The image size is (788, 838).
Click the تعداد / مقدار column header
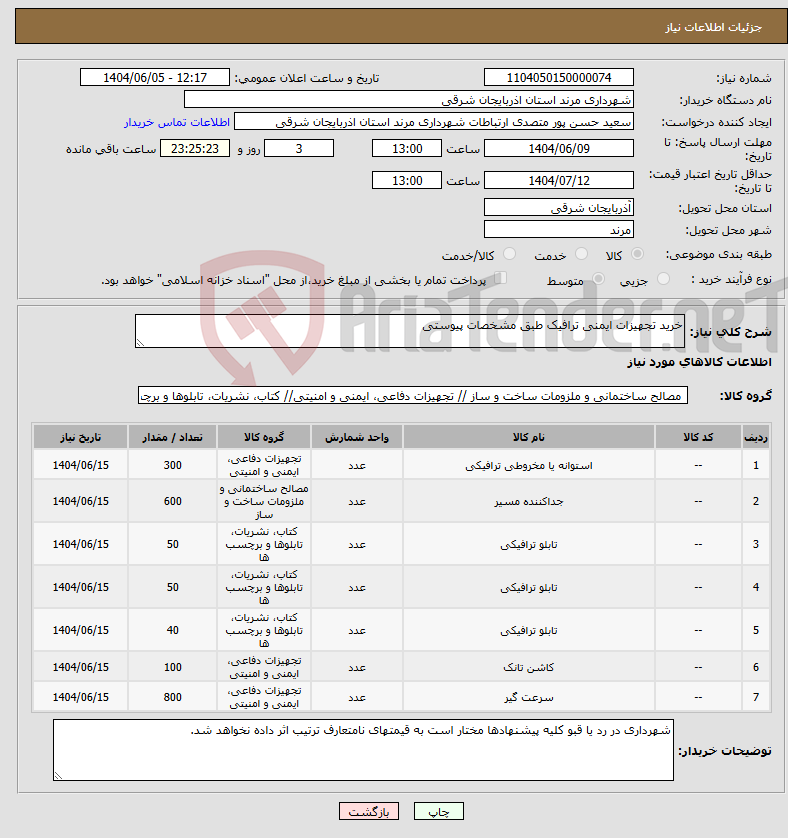173,437
